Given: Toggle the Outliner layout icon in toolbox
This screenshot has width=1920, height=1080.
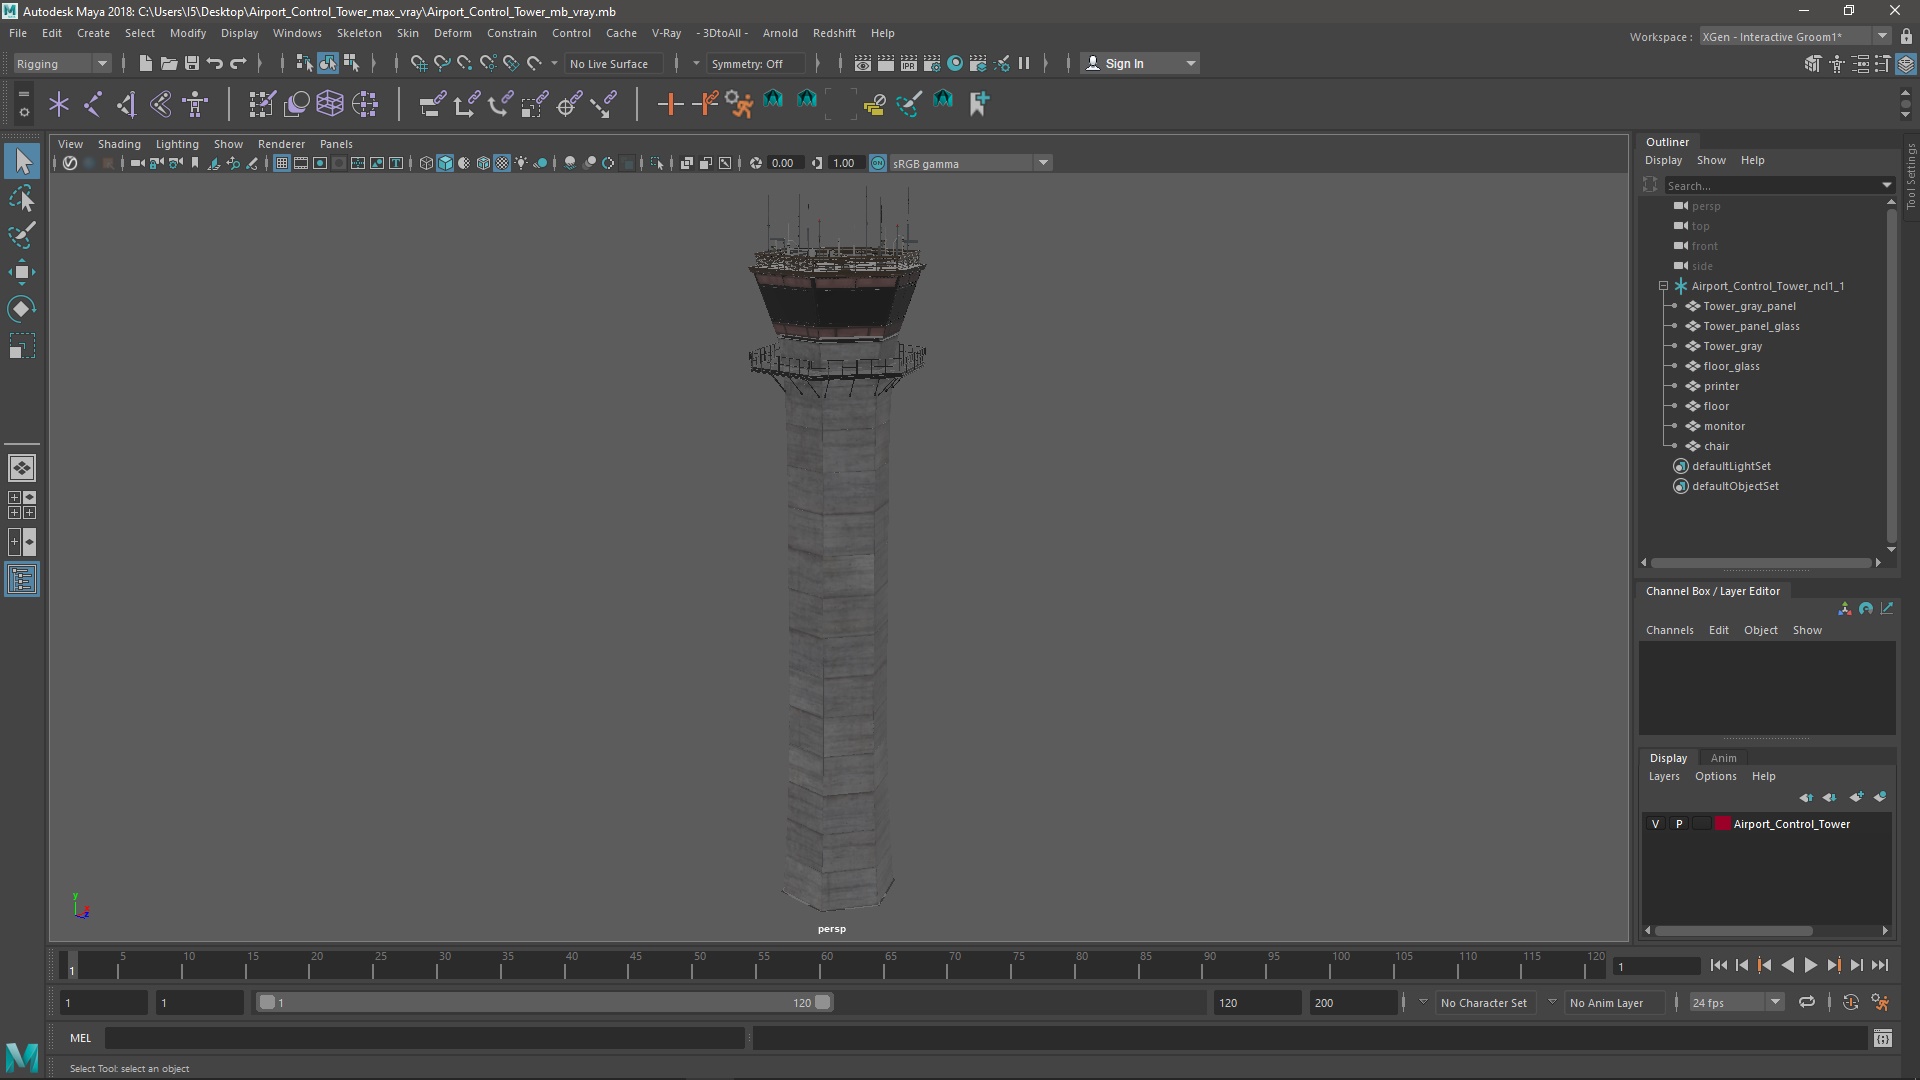Looking at the screenshot, I should pos(22,579).
